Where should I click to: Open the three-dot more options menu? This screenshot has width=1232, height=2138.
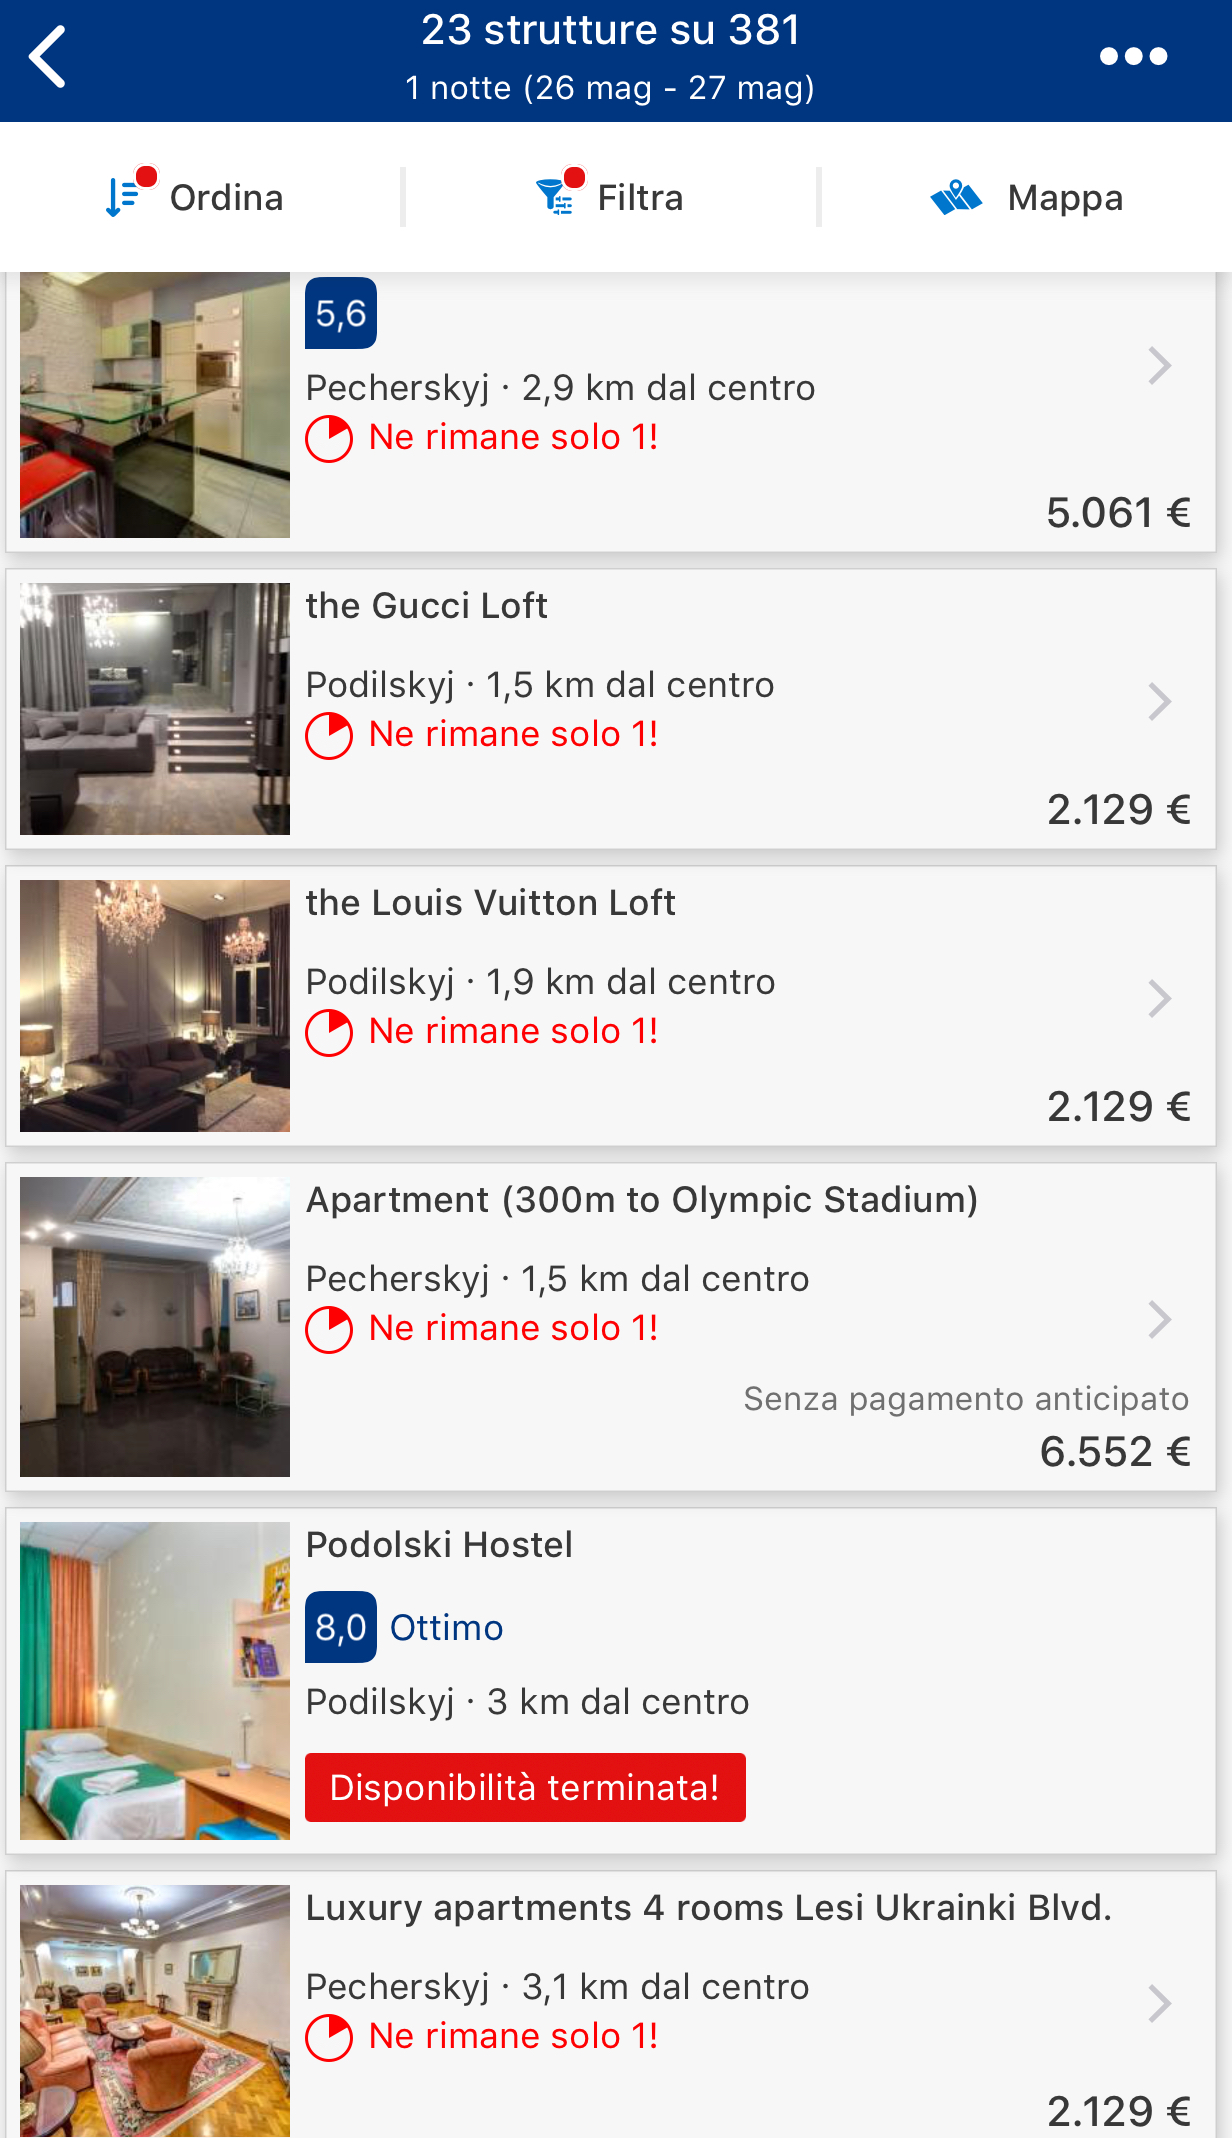click(x=1133, y=57)
